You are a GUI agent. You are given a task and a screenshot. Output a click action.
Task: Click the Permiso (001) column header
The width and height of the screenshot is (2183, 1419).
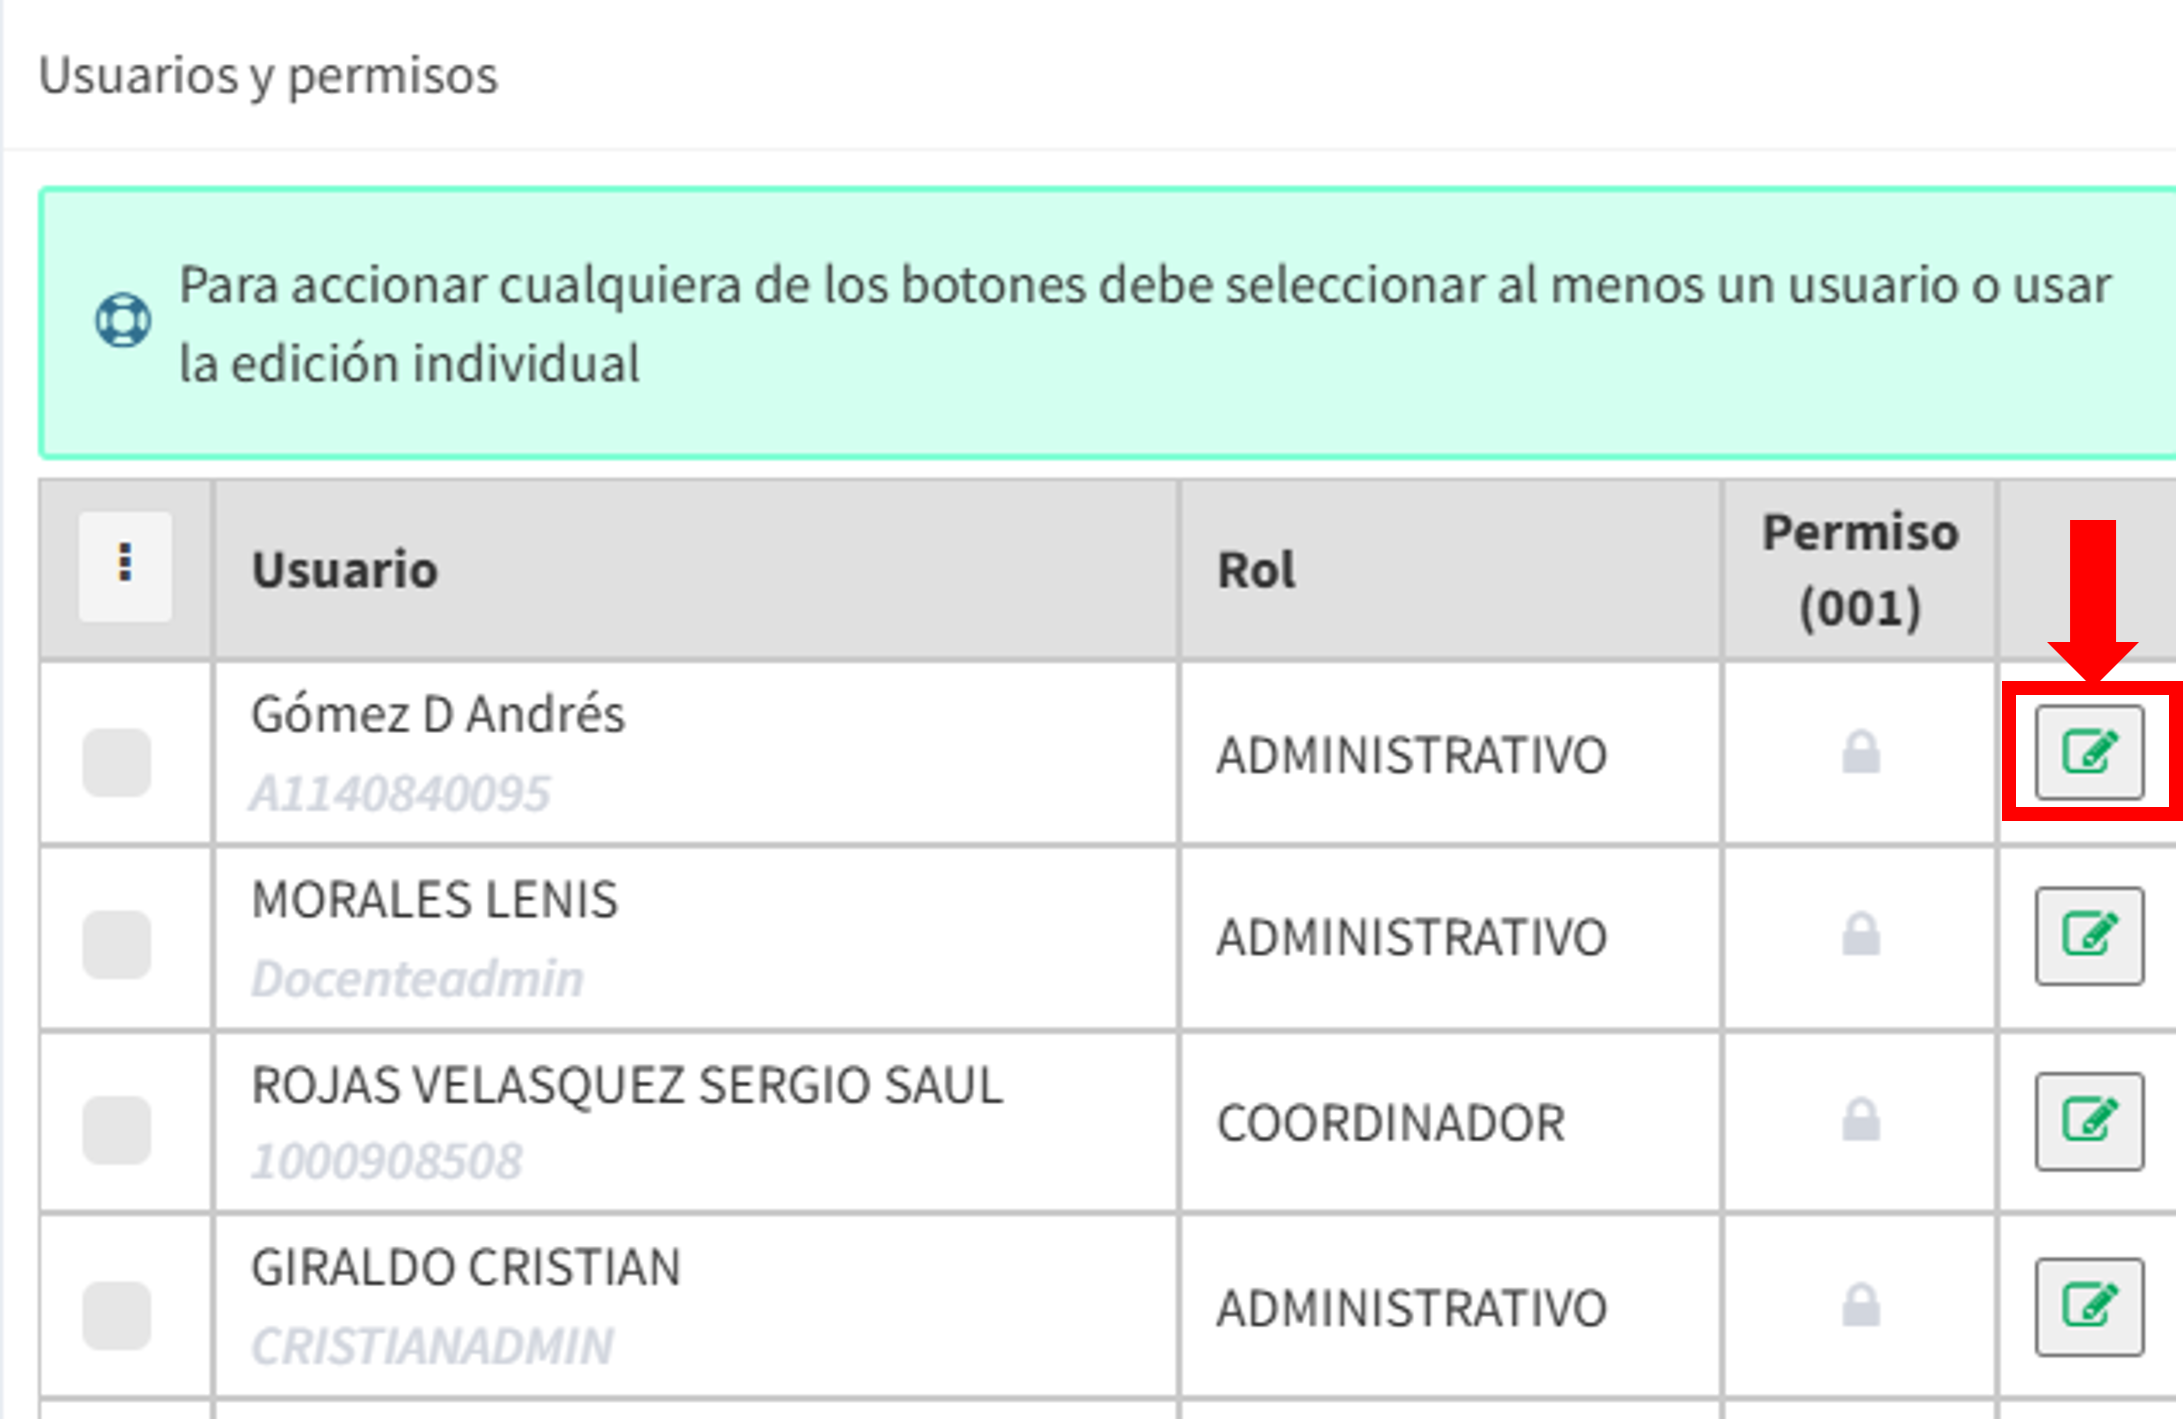coord(1860,570)
